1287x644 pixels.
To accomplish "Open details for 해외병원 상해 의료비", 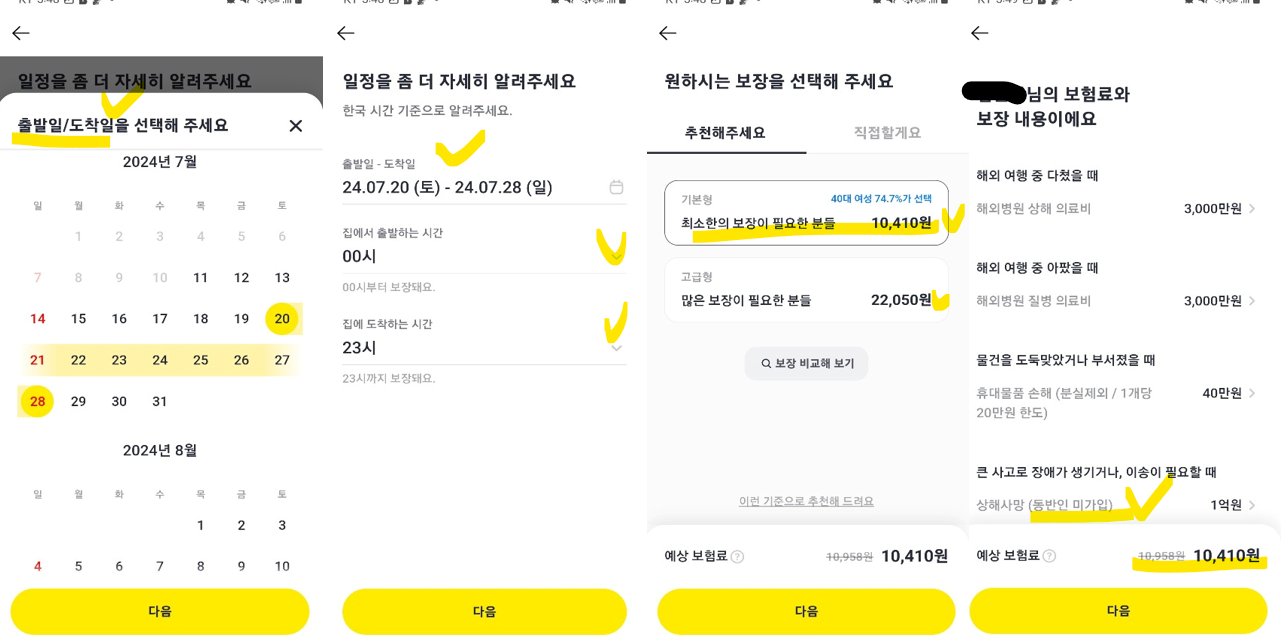I will (x=1253, y=208).
